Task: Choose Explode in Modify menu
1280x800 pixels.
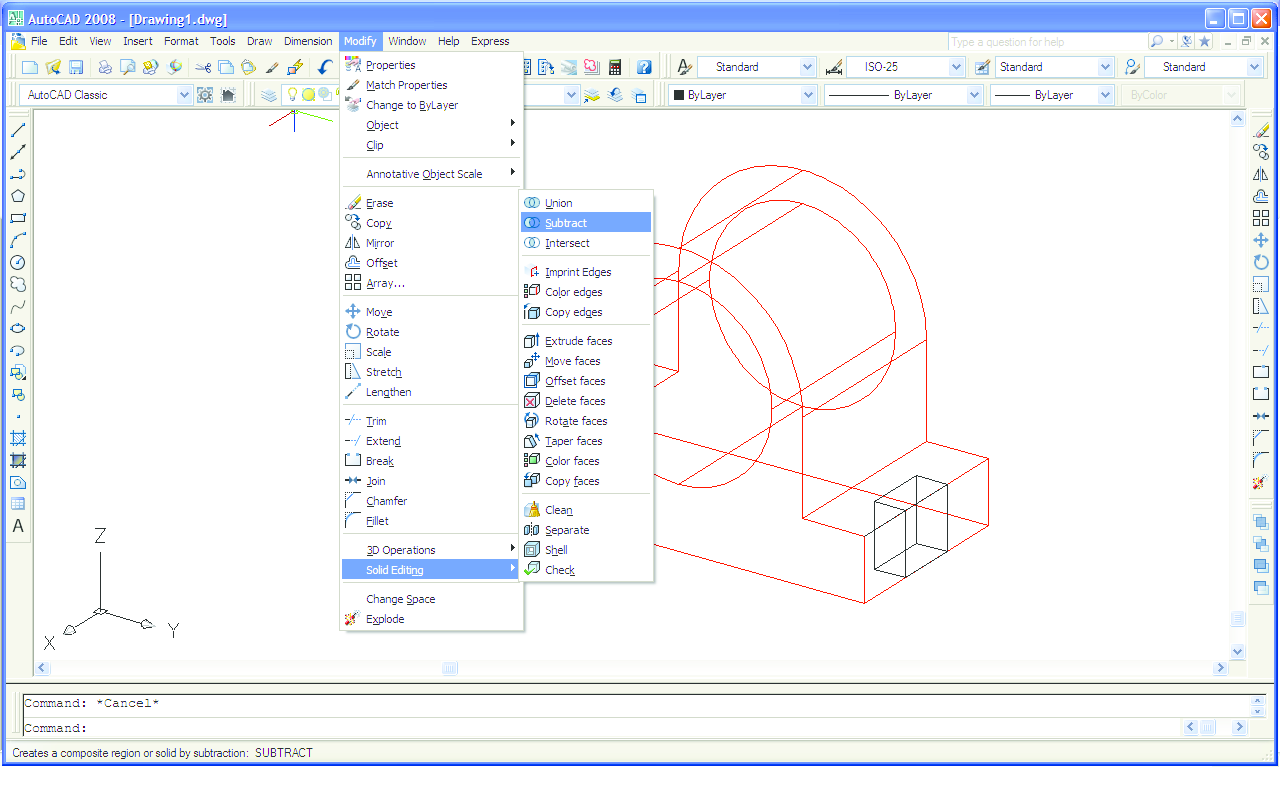Action: tap(431, 619)
